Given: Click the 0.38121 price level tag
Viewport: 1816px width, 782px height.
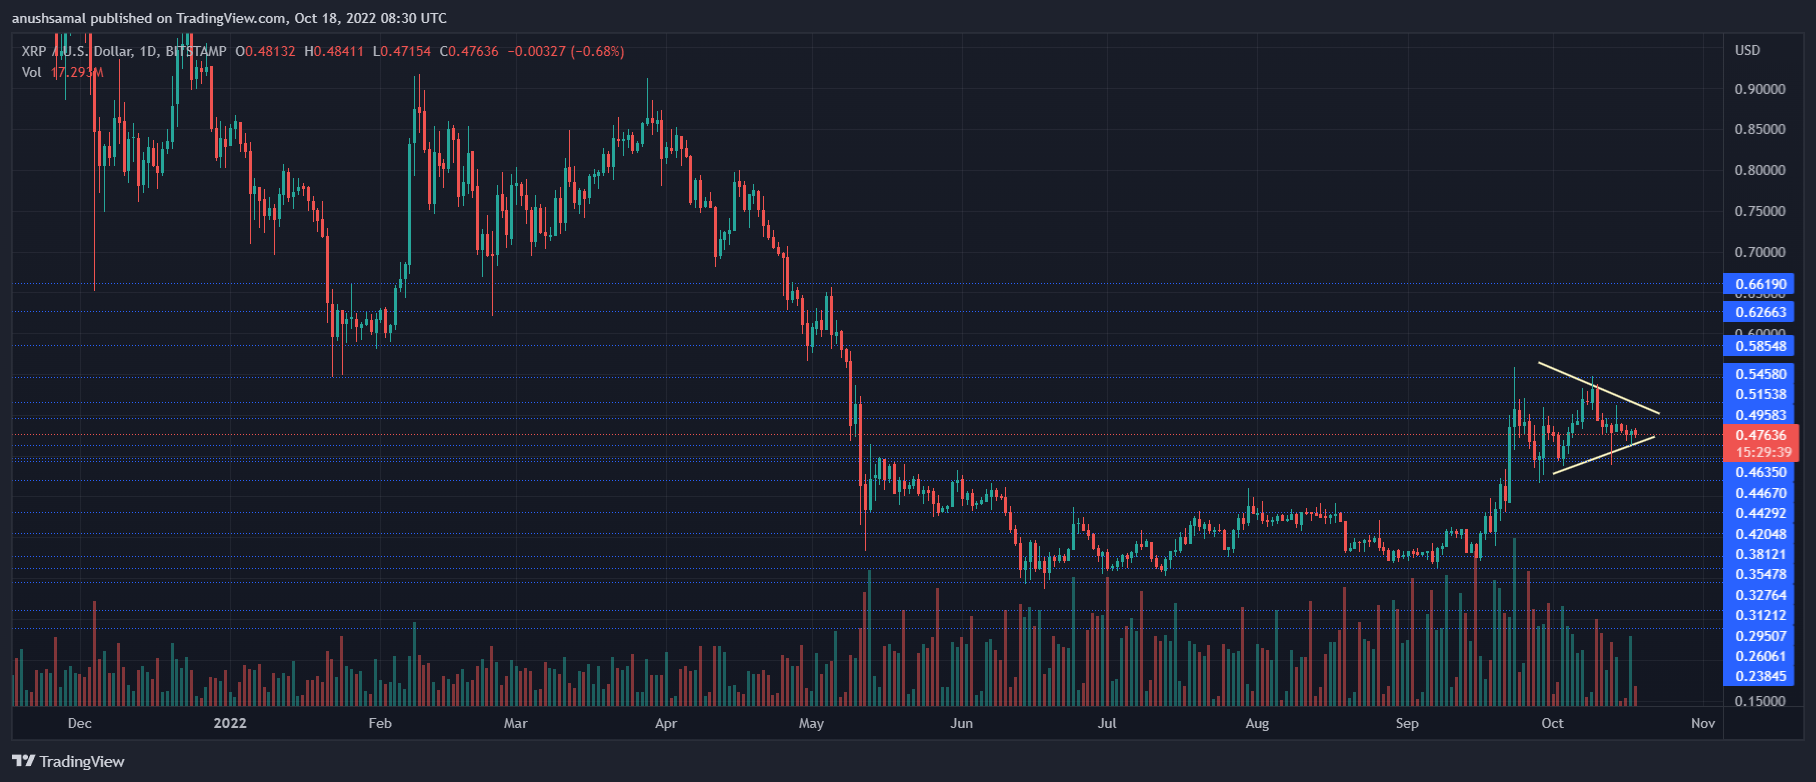Looking at the screenshot, I should coord(1759,554).
